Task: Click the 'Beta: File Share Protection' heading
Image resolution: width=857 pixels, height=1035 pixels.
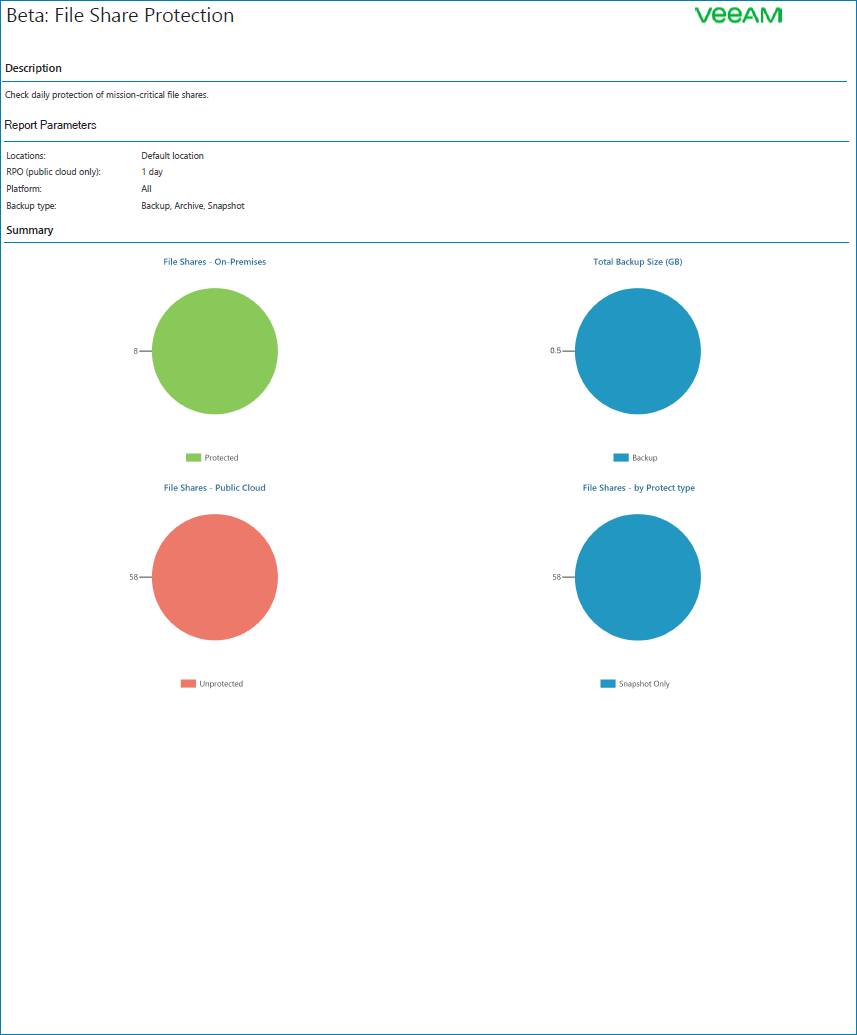Action: coord(120,15)
